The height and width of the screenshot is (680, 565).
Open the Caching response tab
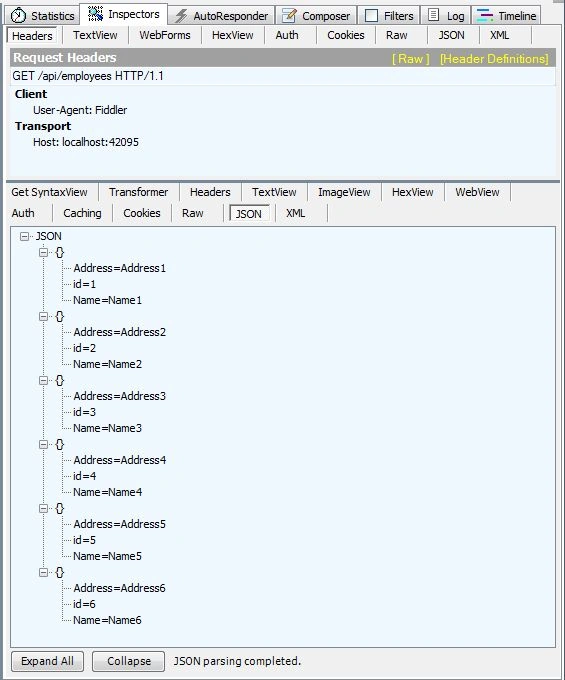click(82, 213)
